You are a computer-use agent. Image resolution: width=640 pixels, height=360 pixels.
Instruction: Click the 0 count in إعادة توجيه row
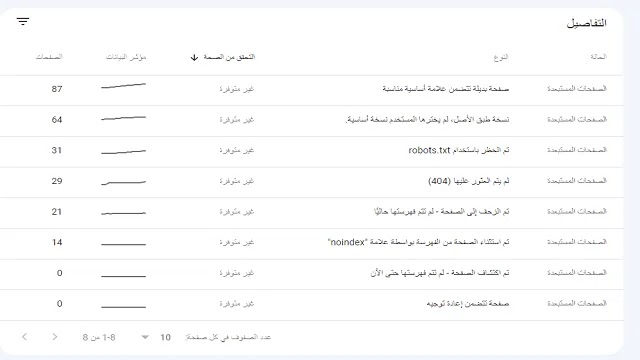point(60,304)
